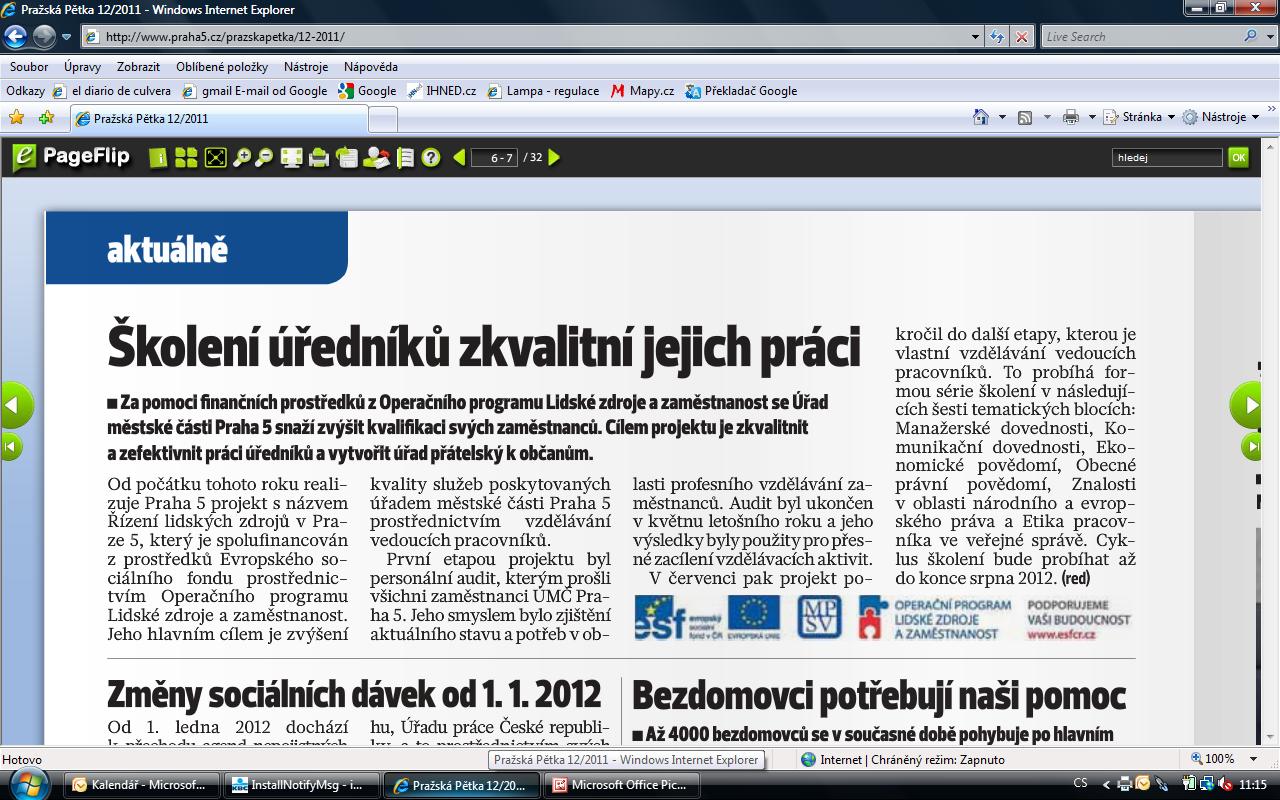The height and width of the screenshot is (800, 1280).
Task: Click the 100% zoom level button
Action: (x=1212, y=759)
